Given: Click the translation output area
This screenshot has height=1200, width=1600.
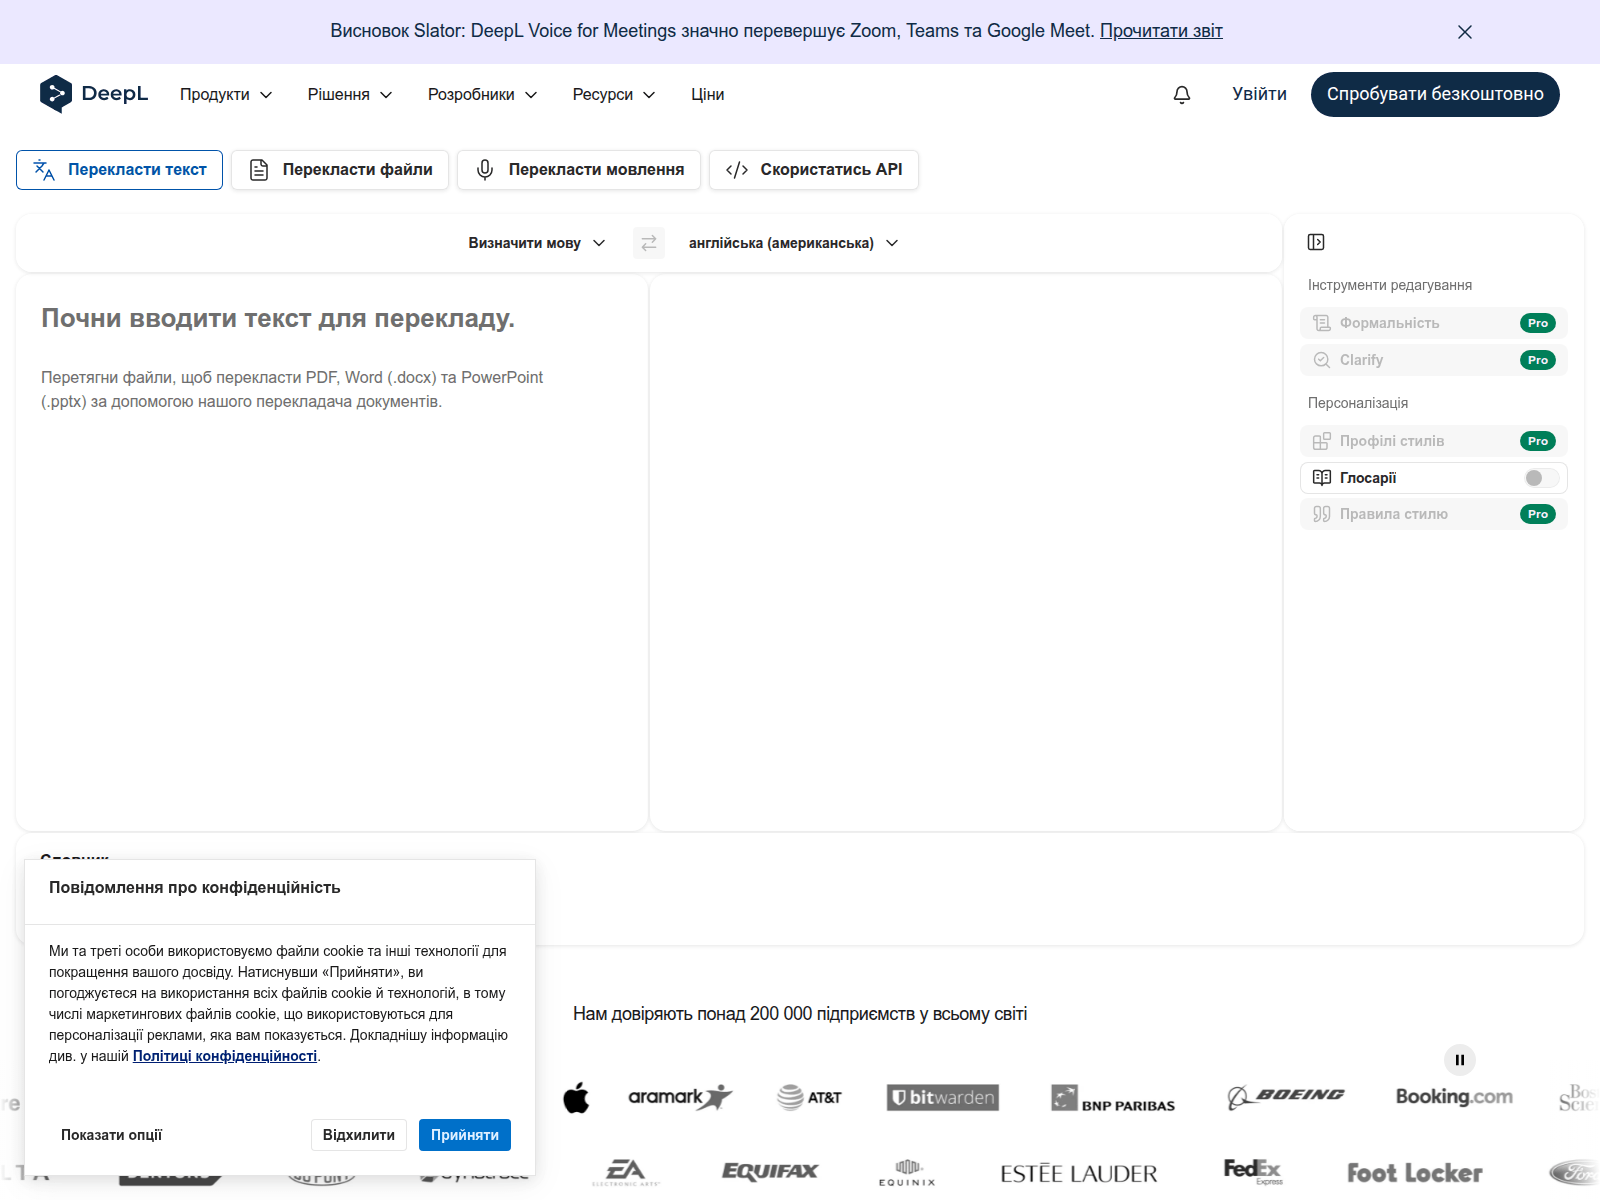Looking at the screenshot, I should (966, 553).
